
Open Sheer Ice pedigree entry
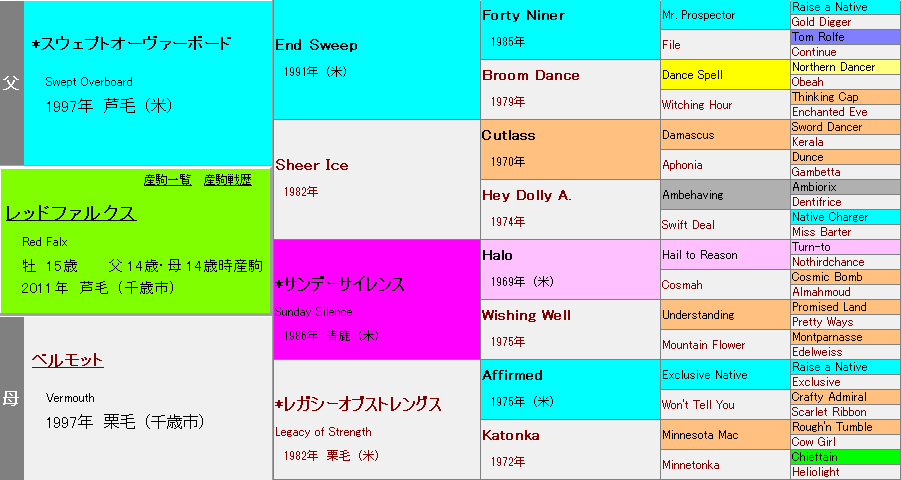tap(311, 165)
